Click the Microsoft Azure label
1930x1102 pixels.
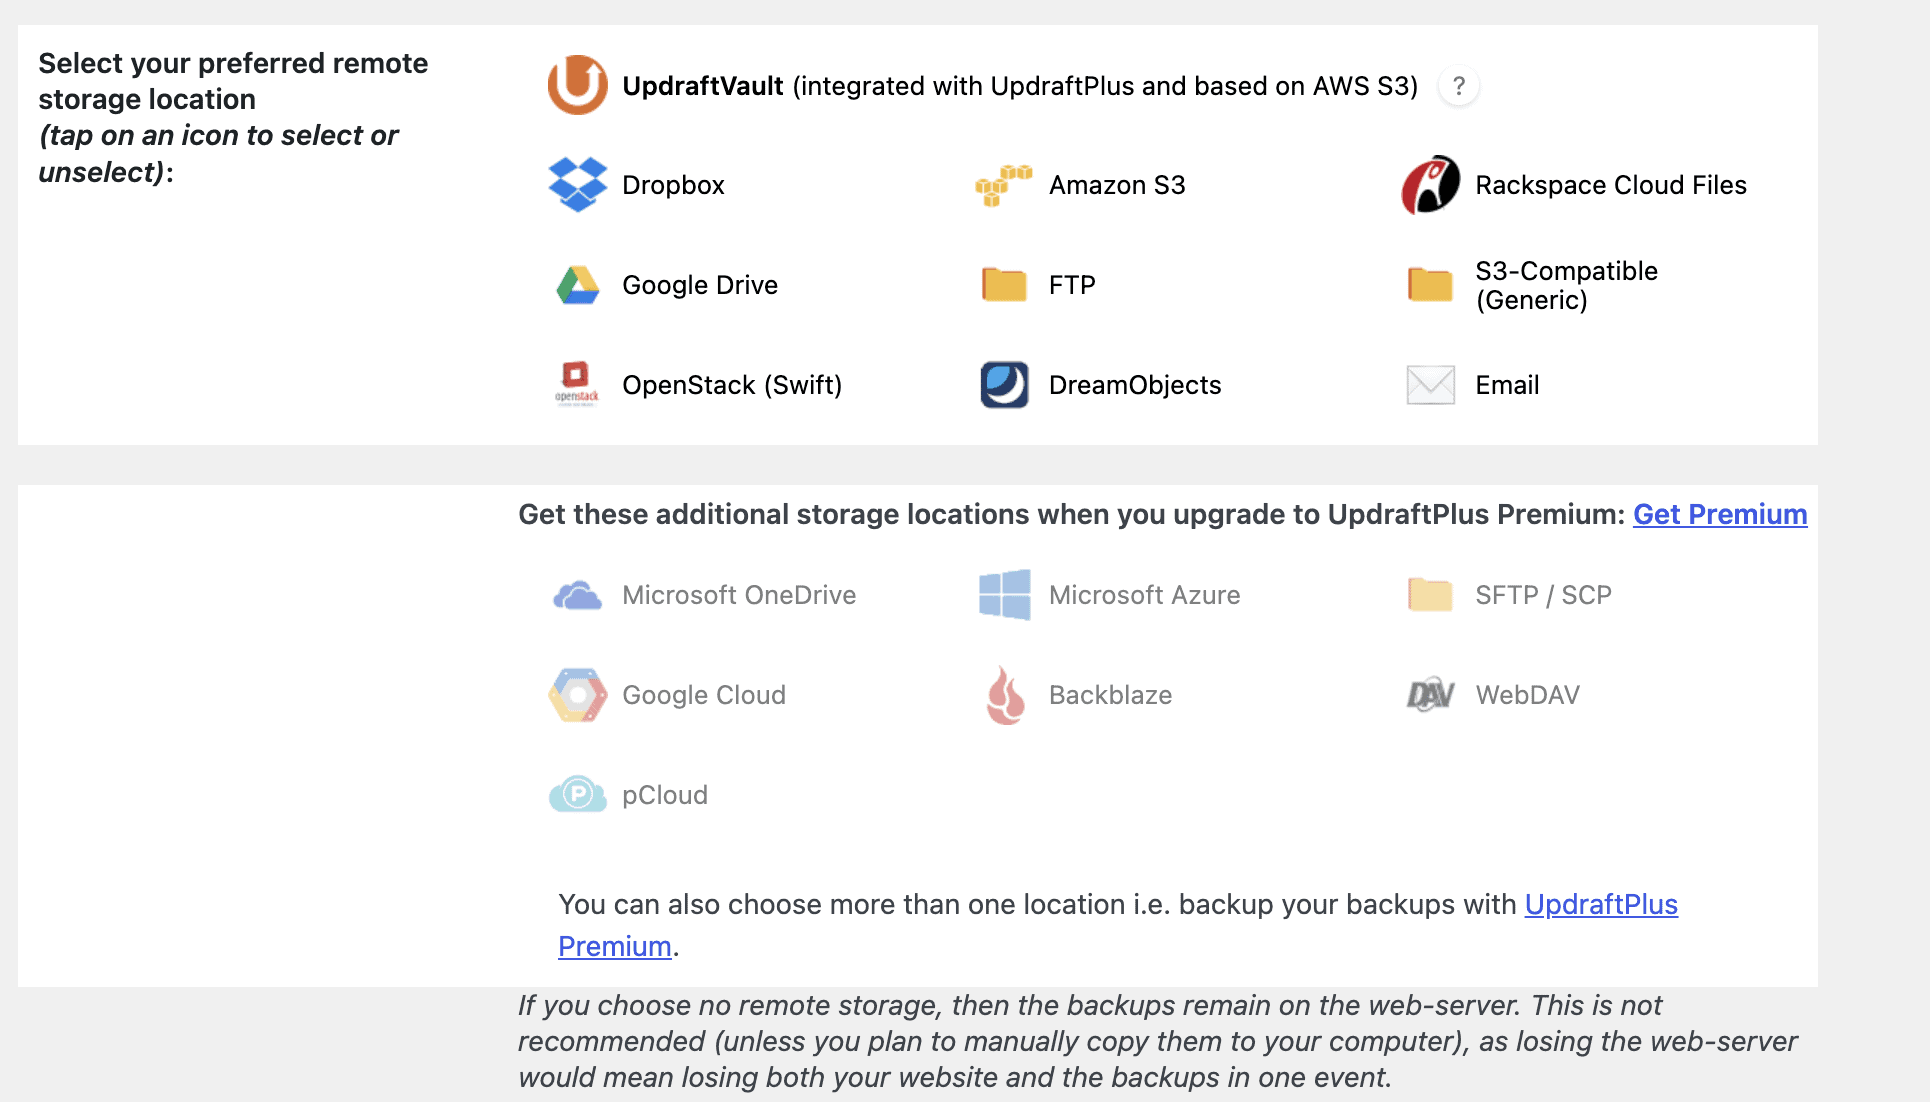point(1144,595)
